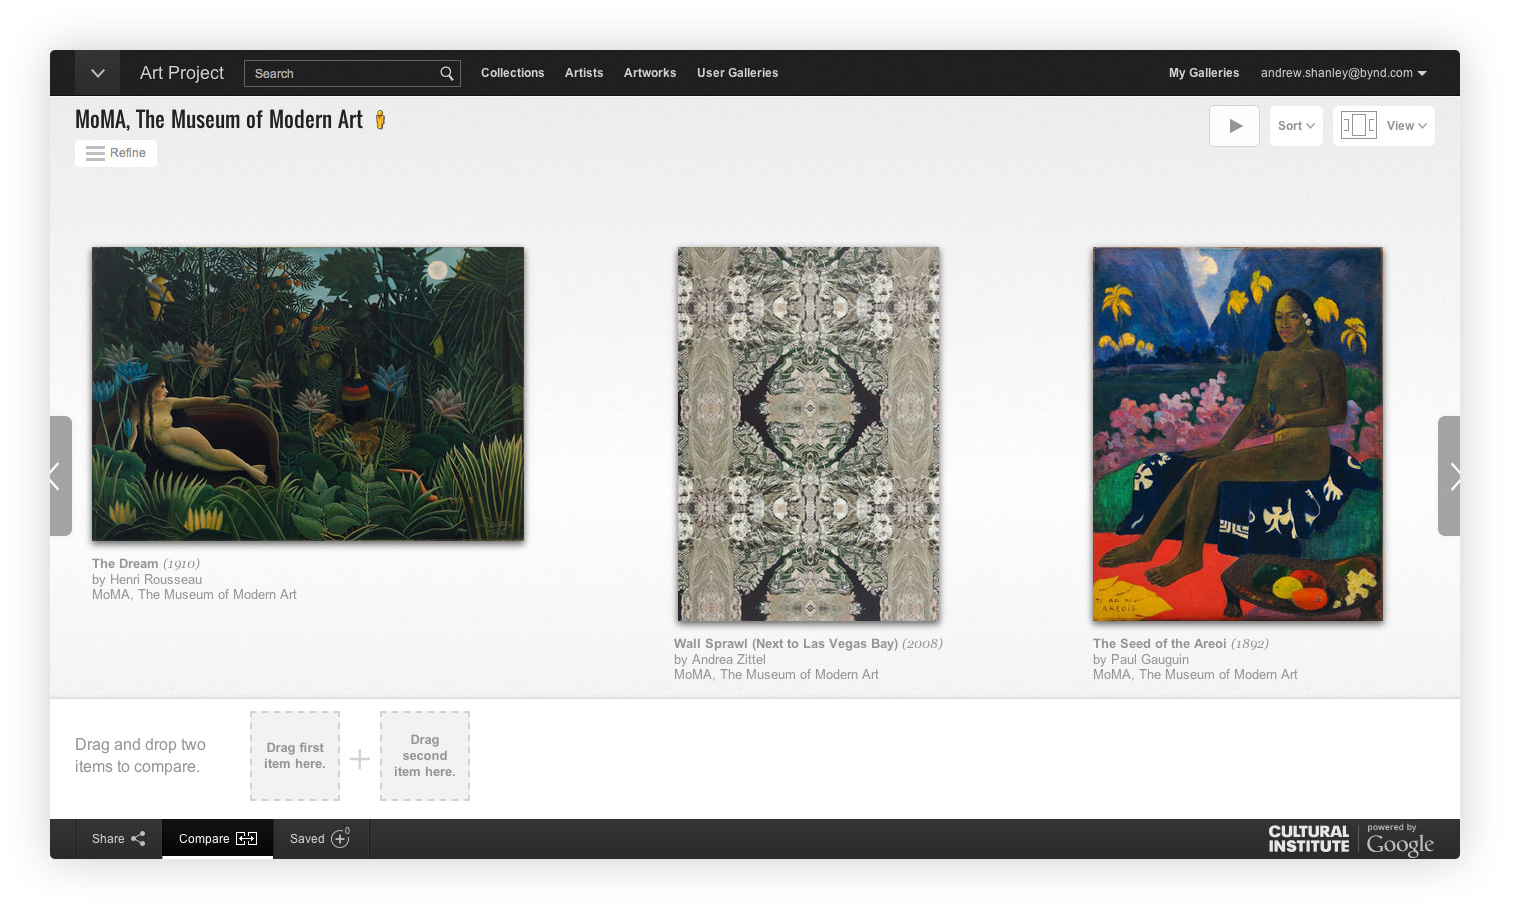Click the Art Project logo
Screen dimensions: 1515x909
(x=182, y=73)
